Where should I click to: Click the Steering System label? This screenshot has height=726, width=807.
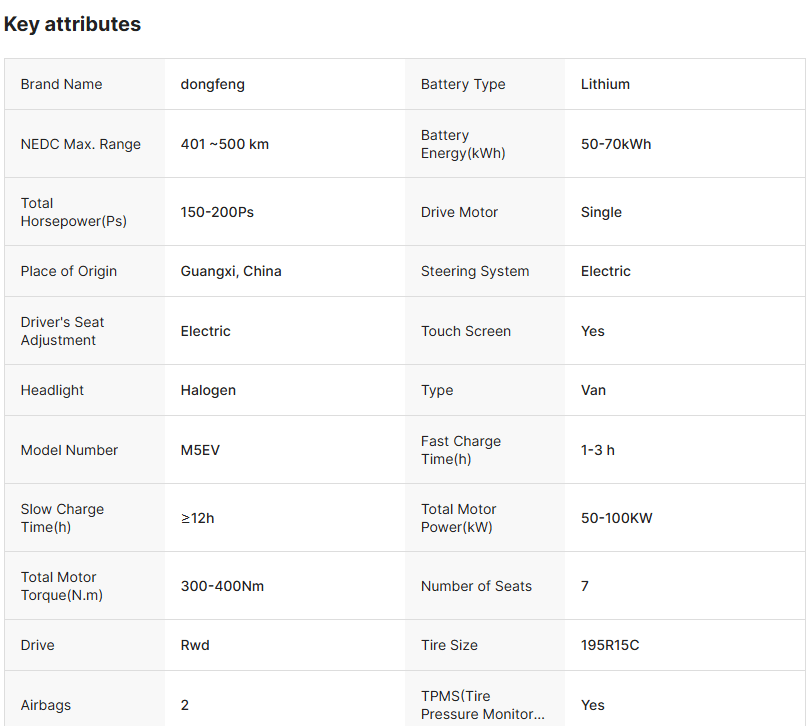(475, 271)
